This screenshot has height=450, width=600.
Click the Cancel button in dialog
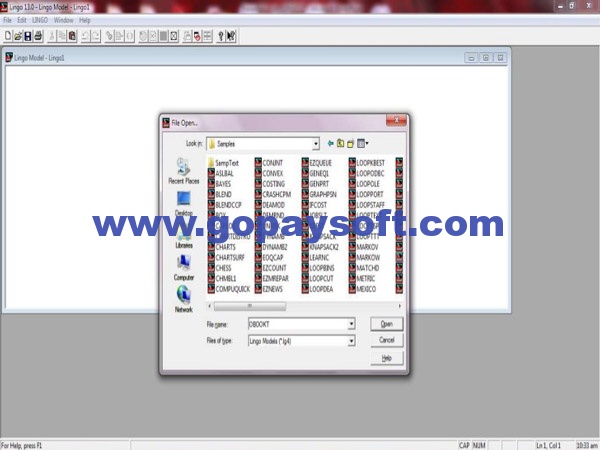click(x=386, y=340)
